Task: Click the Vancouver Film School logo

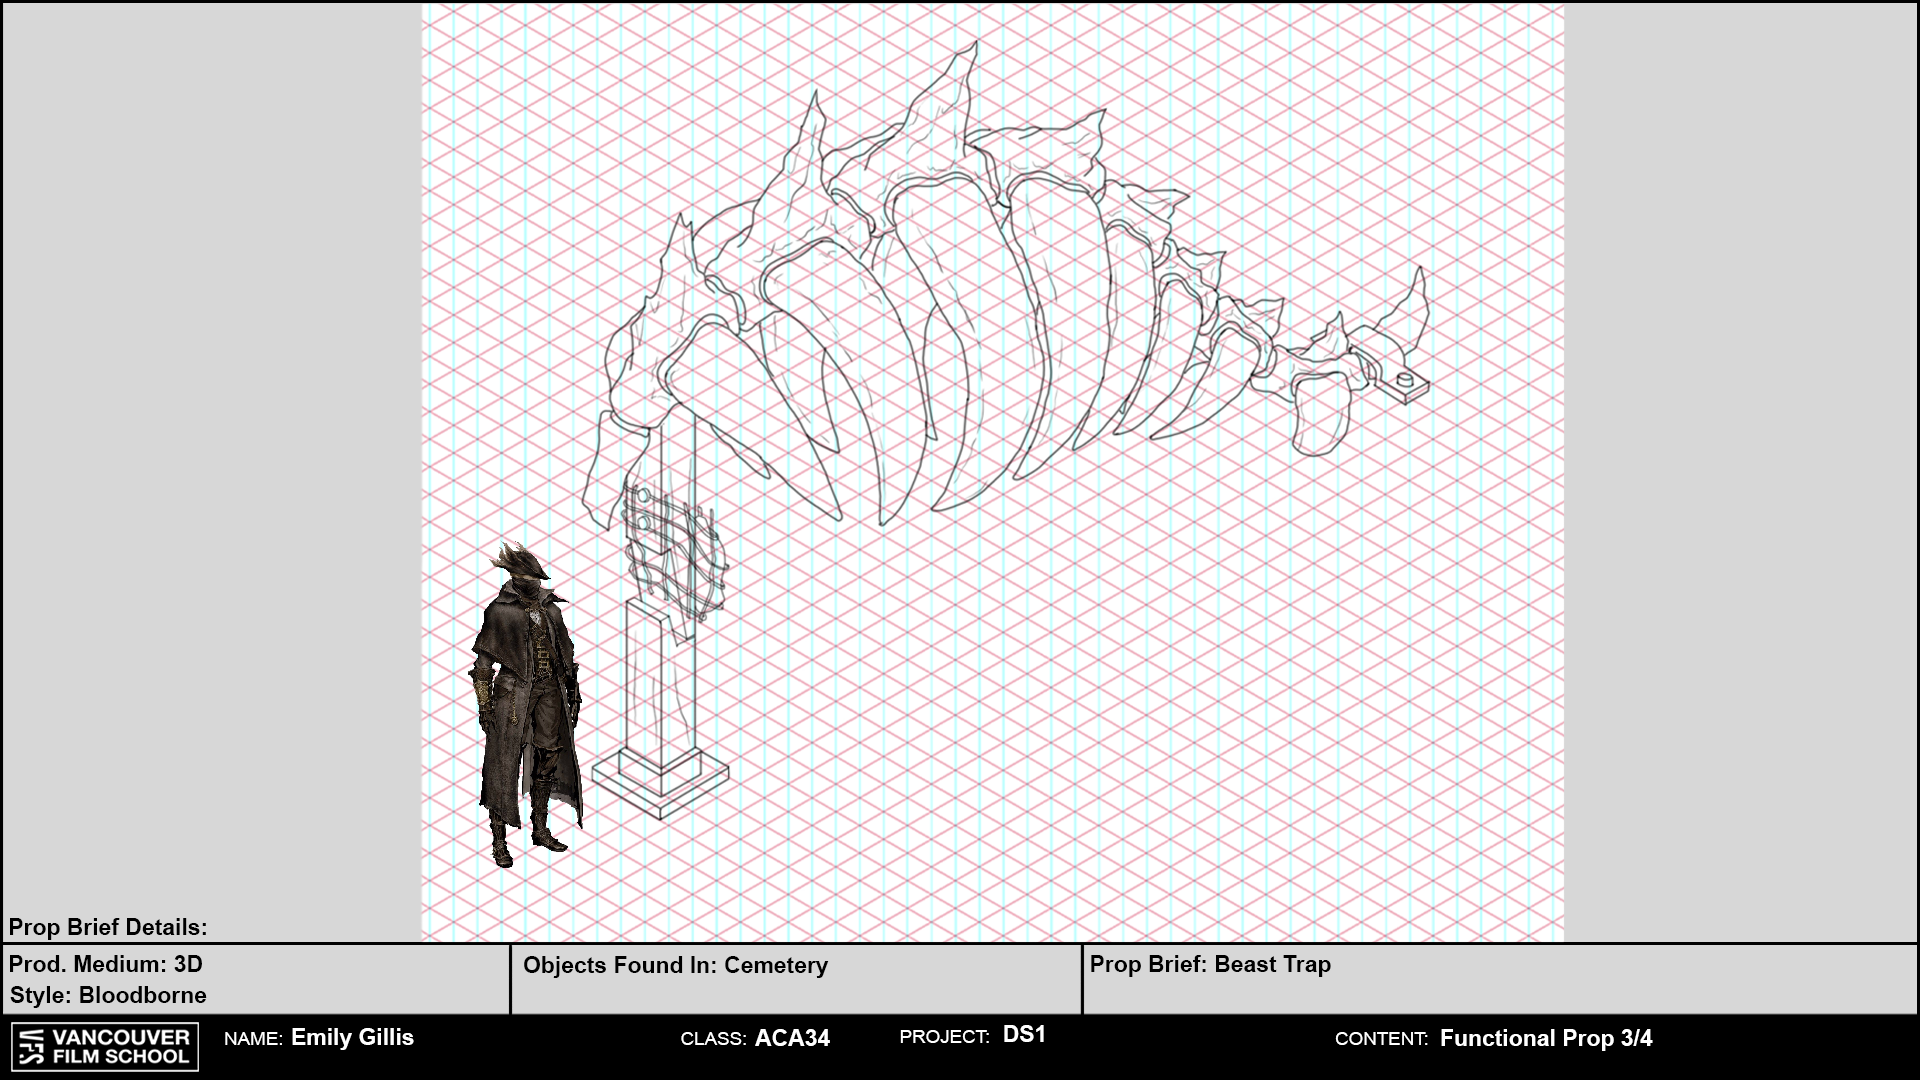Action: (104, 1046)
